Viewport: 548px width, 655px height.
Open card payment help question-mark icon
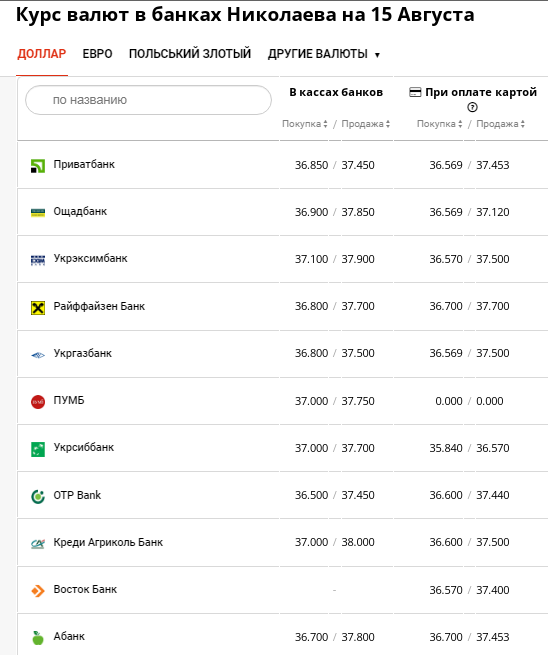(472, 107)
